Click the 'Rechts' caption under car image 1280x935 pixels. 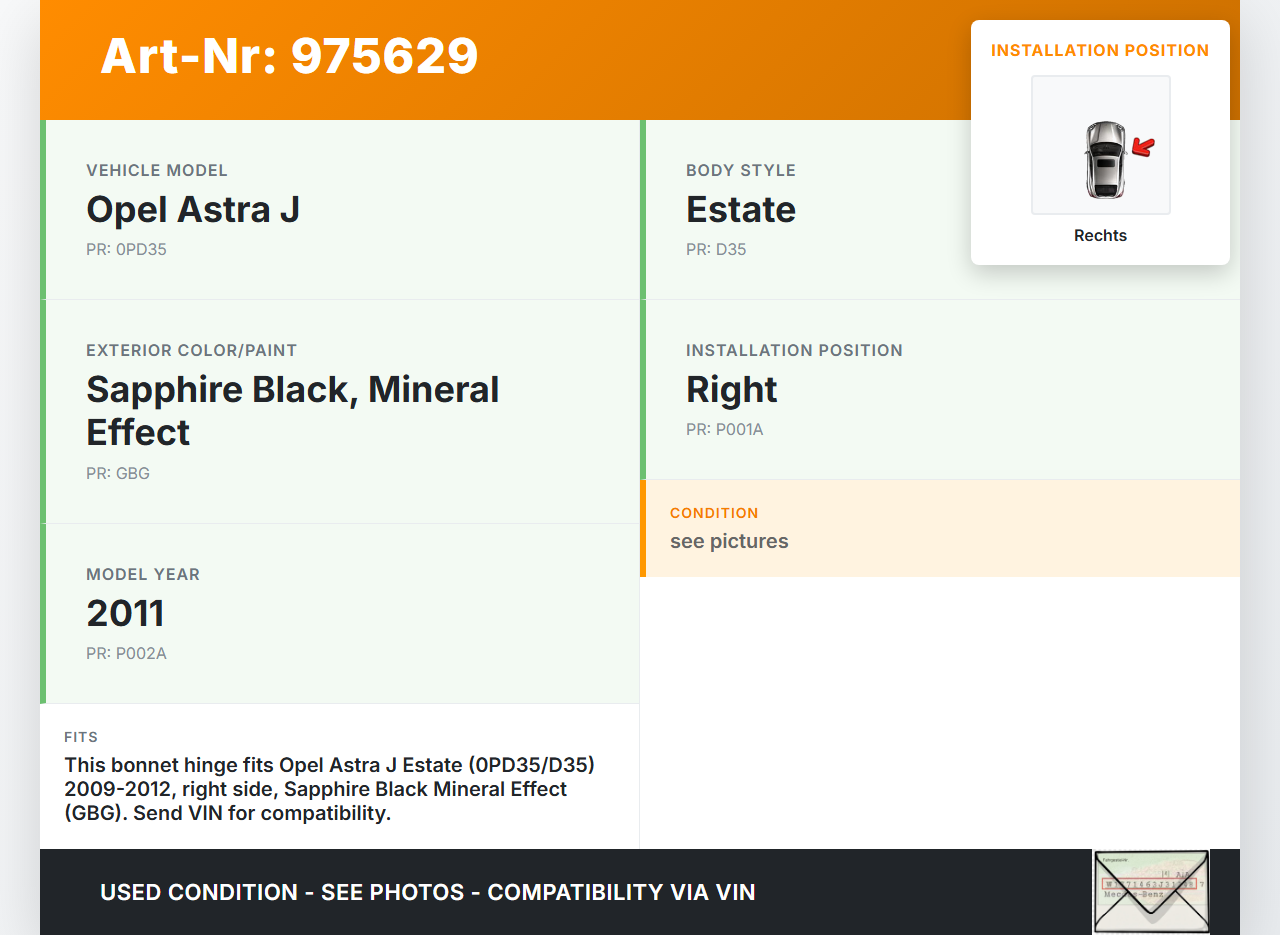1100,236
